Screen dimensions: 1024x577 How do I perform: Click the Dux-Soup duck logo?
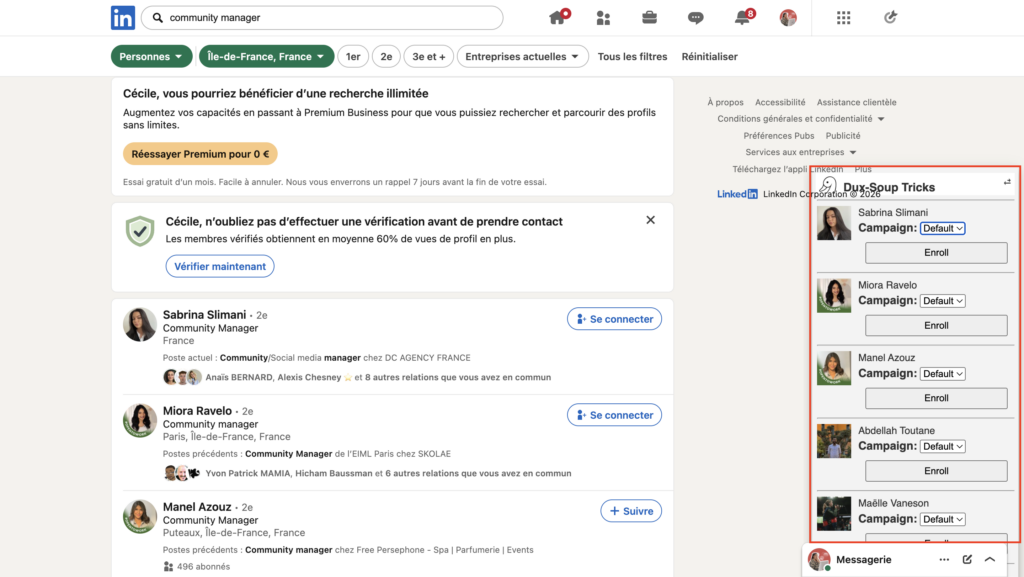point(828,186)
